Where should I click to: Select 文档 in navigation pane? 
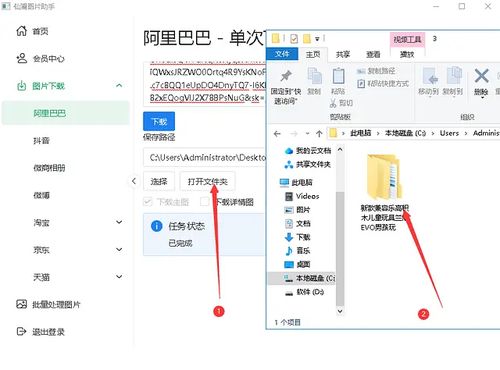click(297, 223)
